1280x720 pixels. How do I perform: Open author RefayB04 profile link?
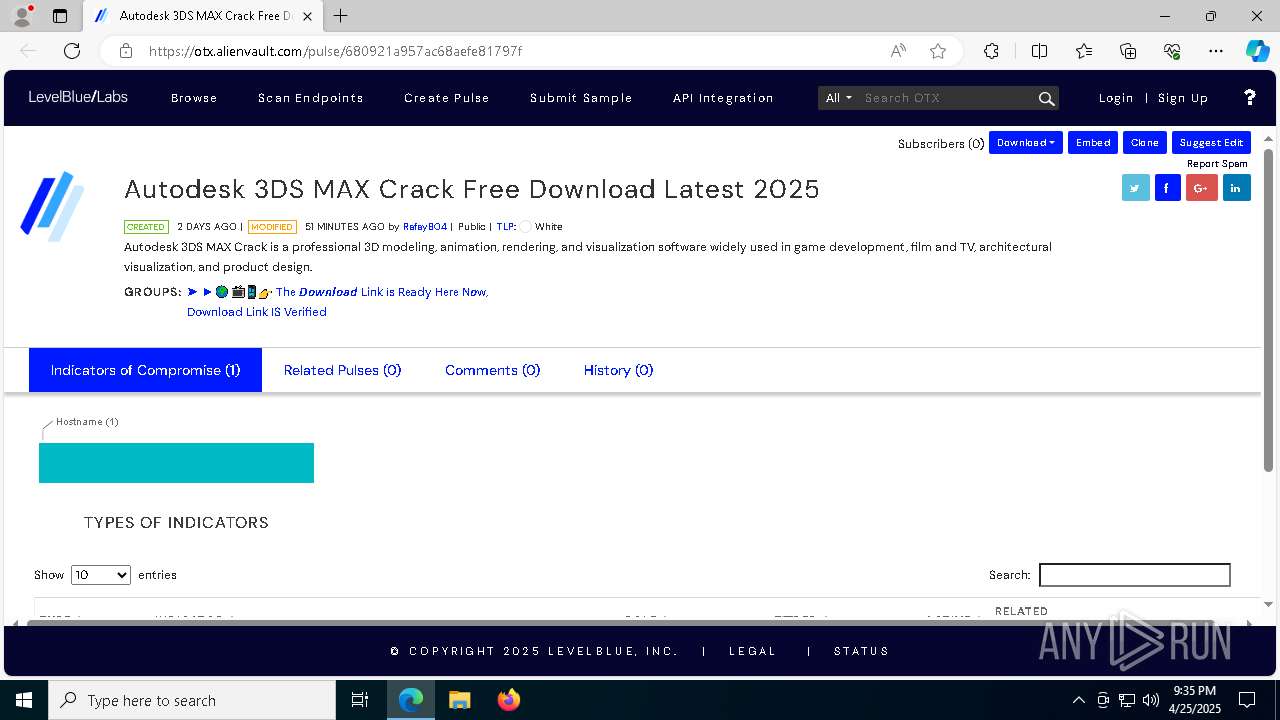click(425, 227)
